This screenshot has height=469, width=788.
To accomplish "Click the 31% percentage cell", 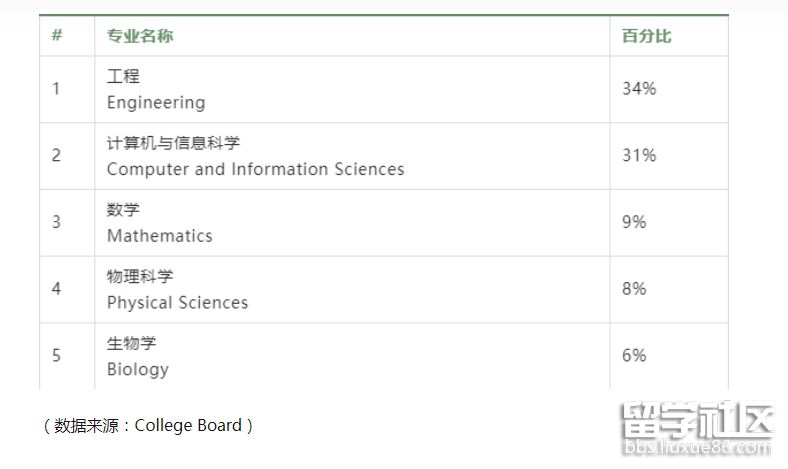I will (639, 155).
